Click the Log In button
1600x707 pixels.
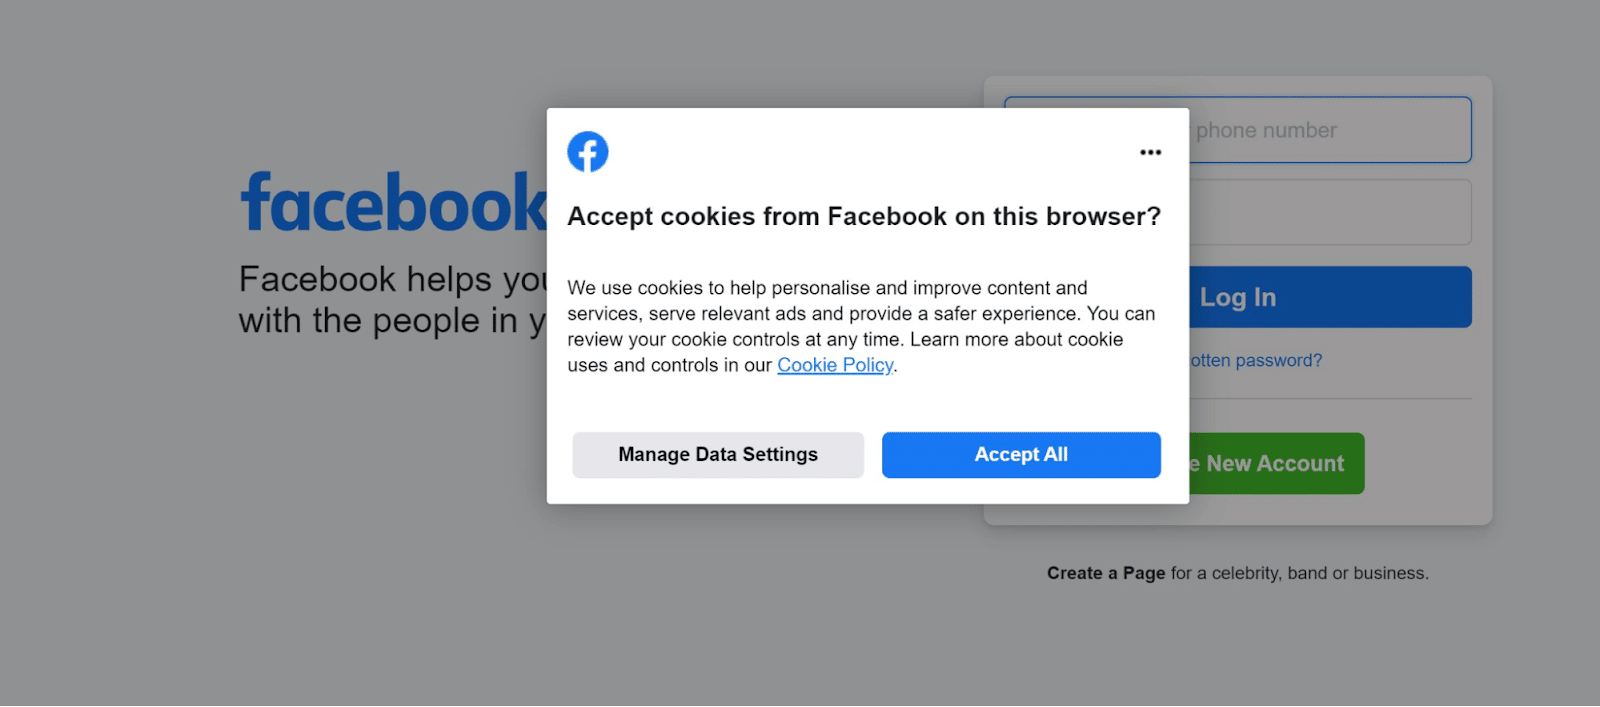pos(1237,296)
